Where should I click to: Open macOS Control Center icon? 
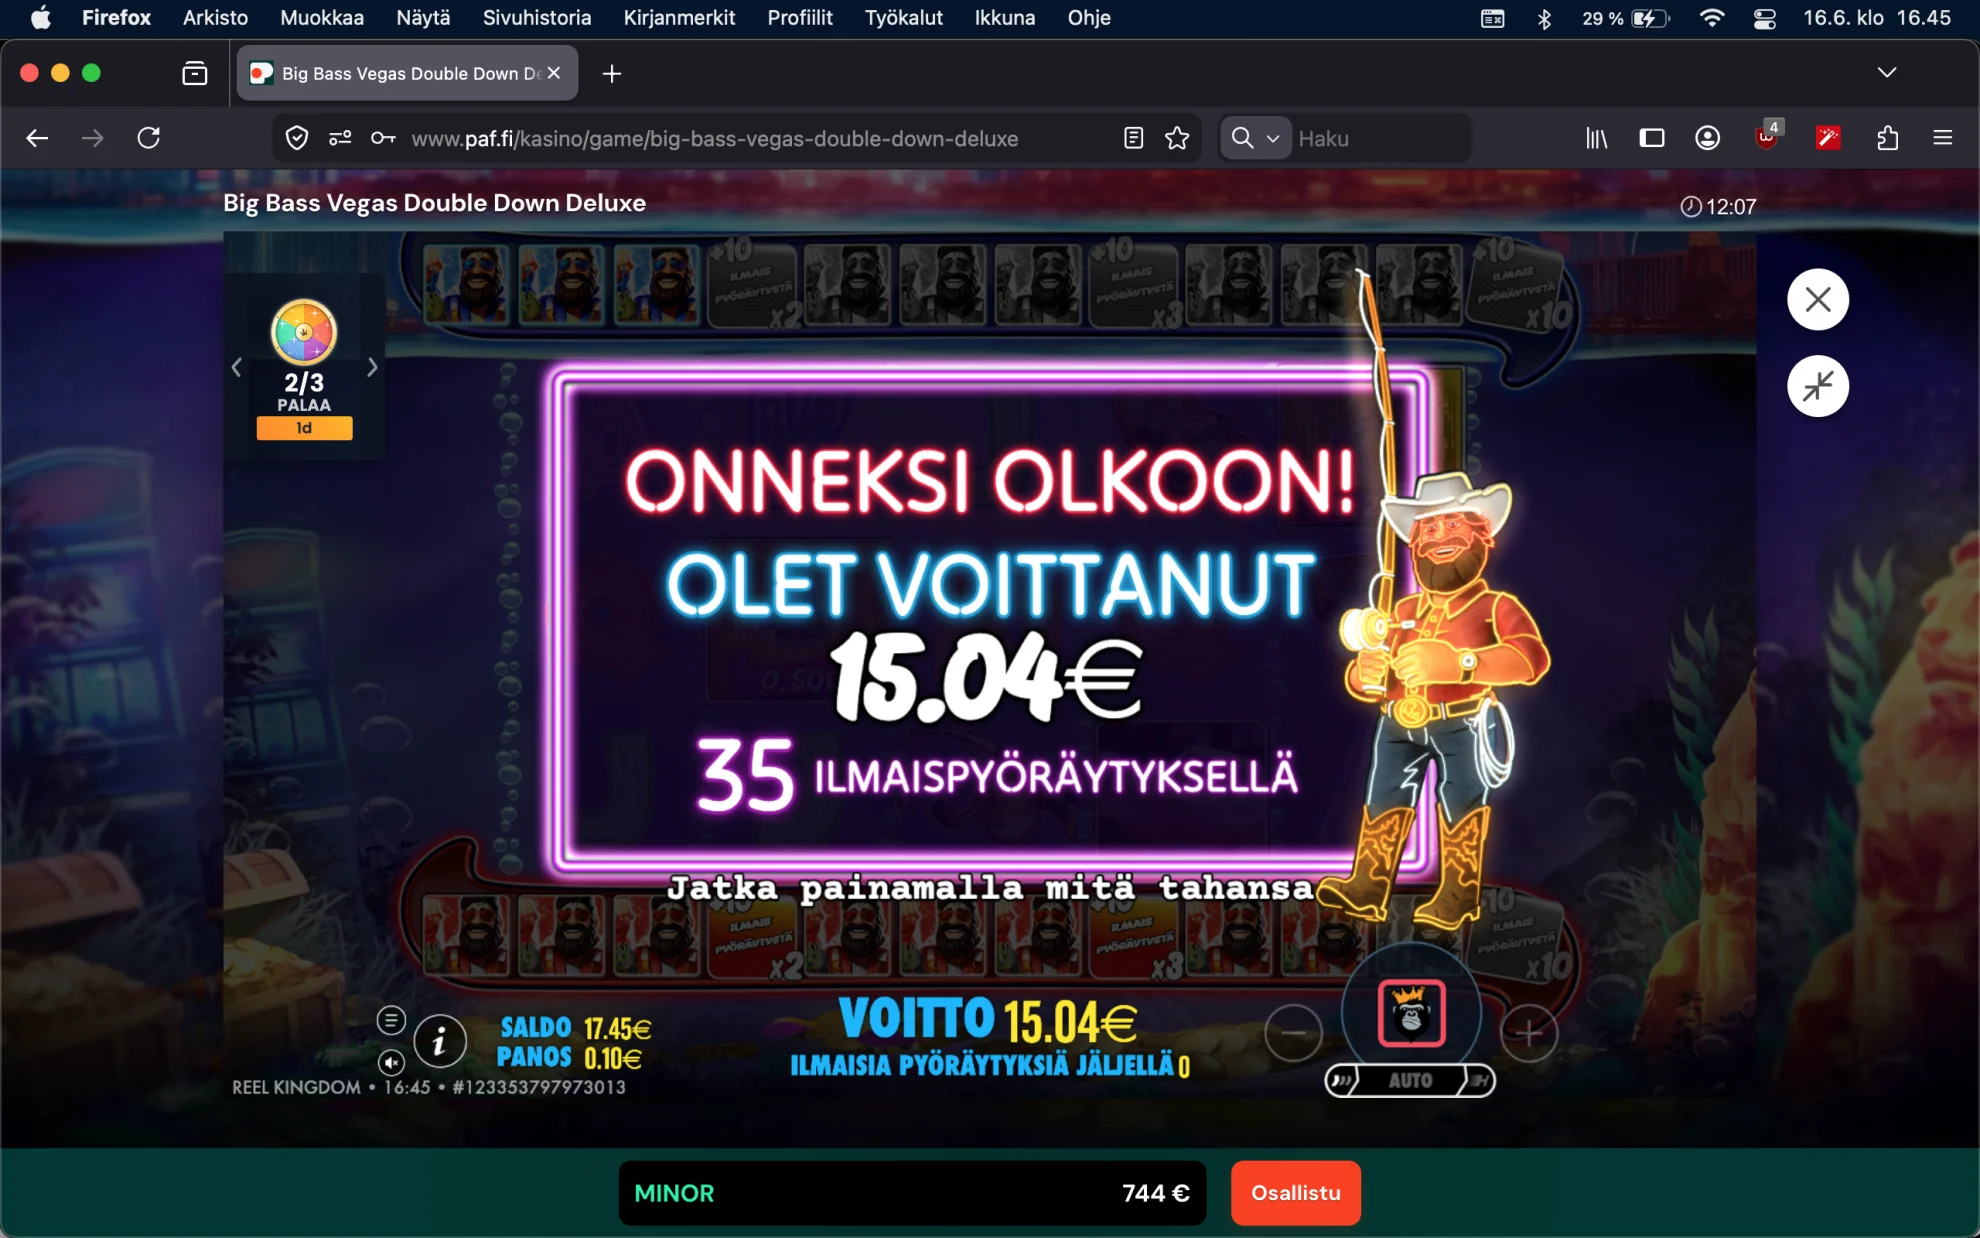pos(1765,18)
